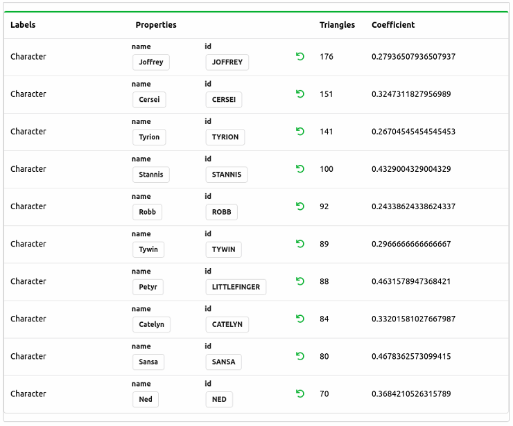Select the Coefficient column header
The image size is (513, 426).
[x=393, y=25]
